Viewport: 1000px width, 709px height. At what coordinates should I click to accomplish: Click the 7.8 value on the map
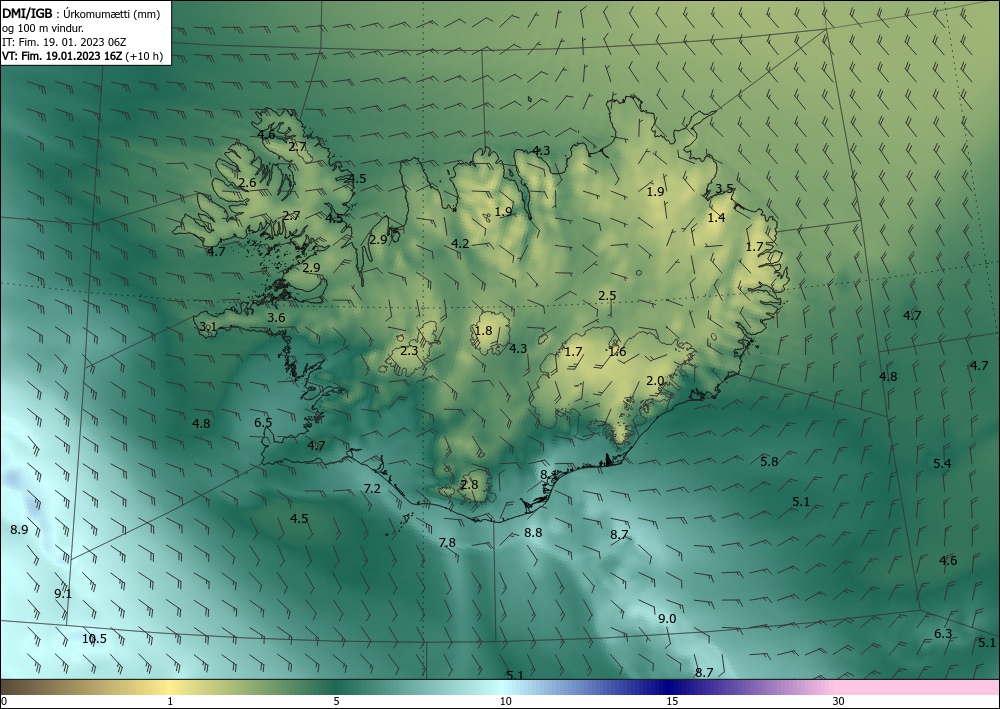coord(447,542)
